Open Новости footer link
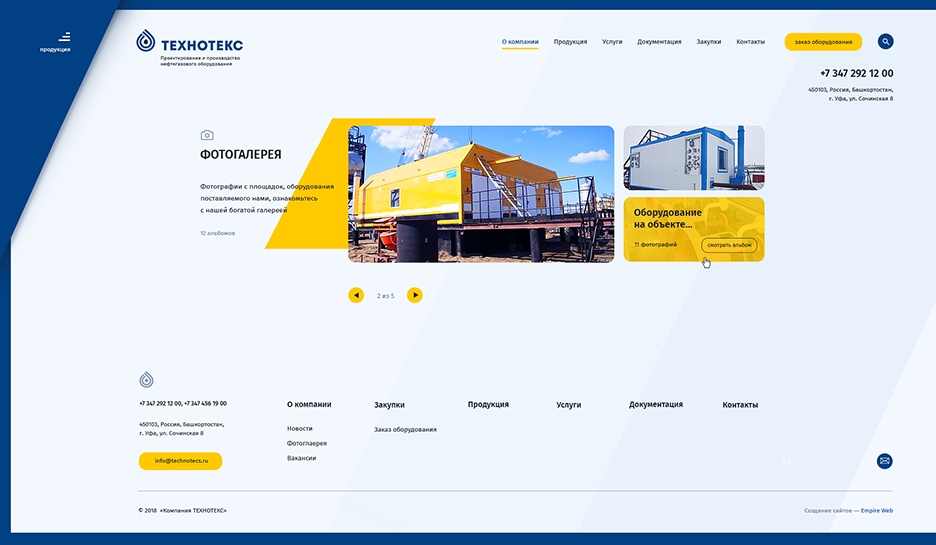Screen dimensions: 936x545 pyautogui.click(x=300, y=429)
